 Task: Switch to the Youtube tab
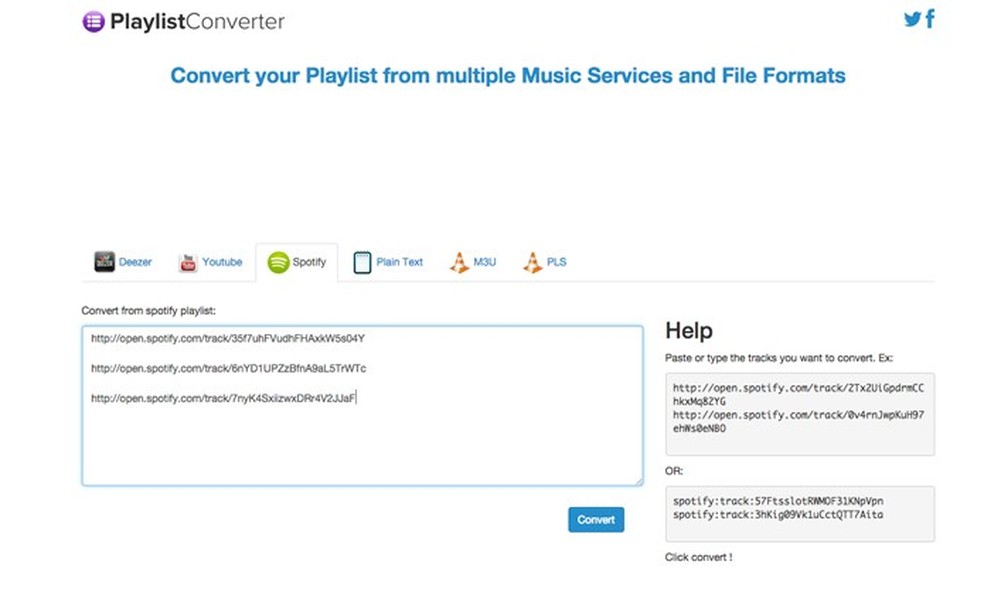(210, 262)
